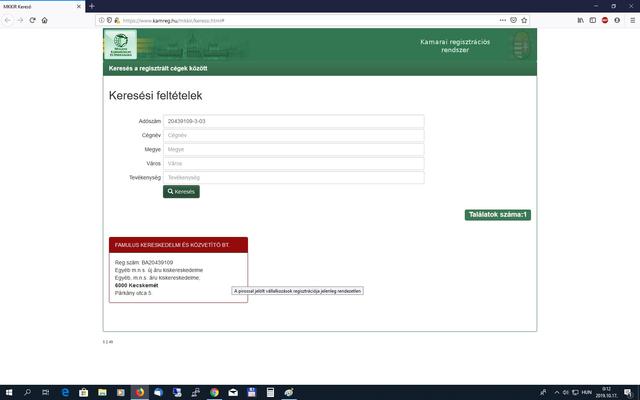The width and height of the screenshot is (640, 400).
Task: Click the volume icon in system tray
Action: tap(566, 393)
